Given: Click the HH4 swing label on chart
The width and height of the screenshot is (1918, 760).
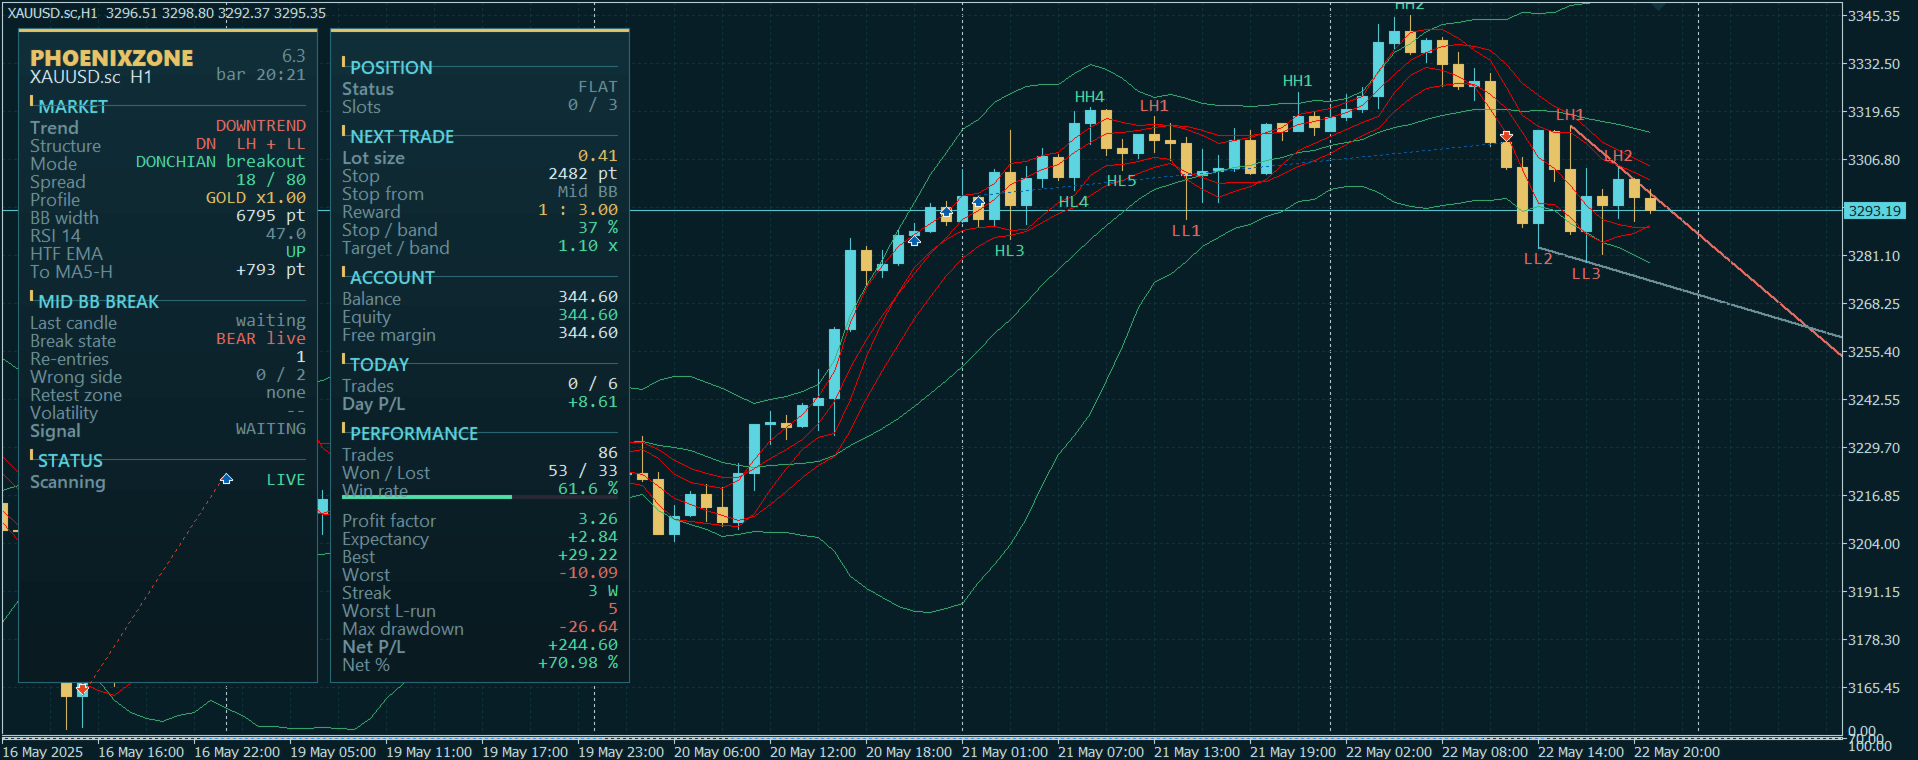Looking at the screenshot, I should 1089,97.
